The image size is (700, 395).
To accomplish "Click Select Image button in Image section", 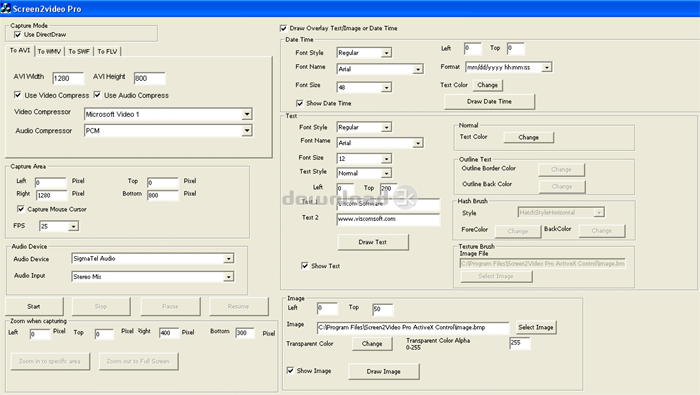I will point(536,327).
